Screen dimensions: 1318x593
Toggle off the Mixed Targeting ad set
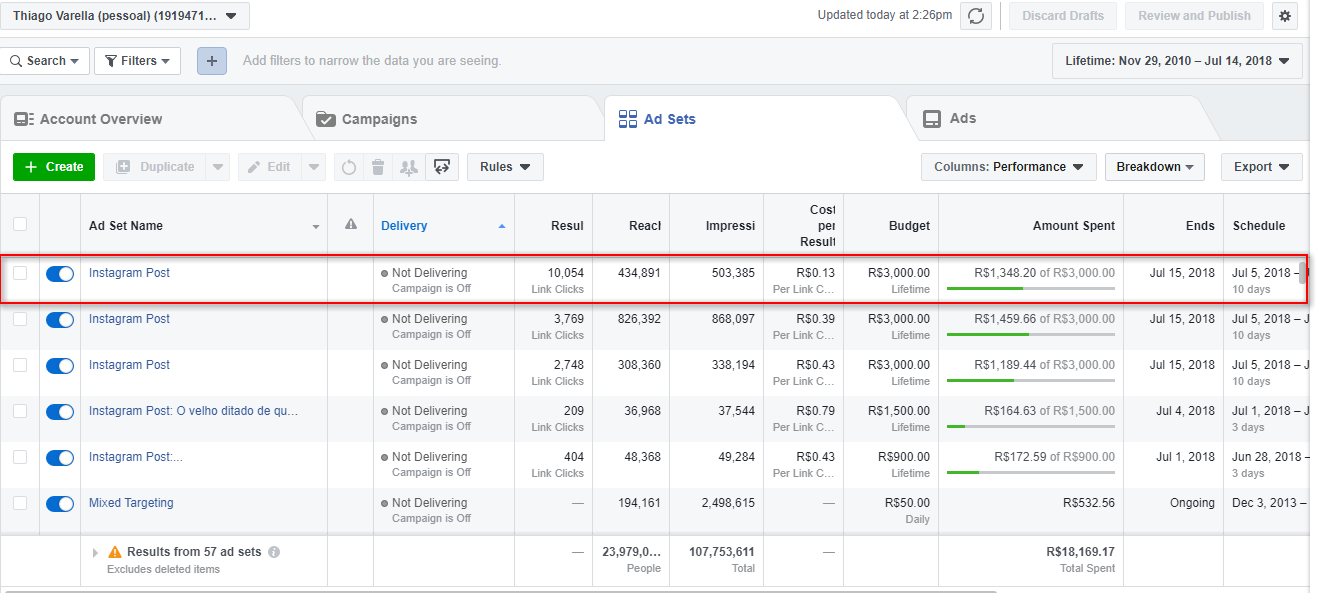(x=60, y=504)
